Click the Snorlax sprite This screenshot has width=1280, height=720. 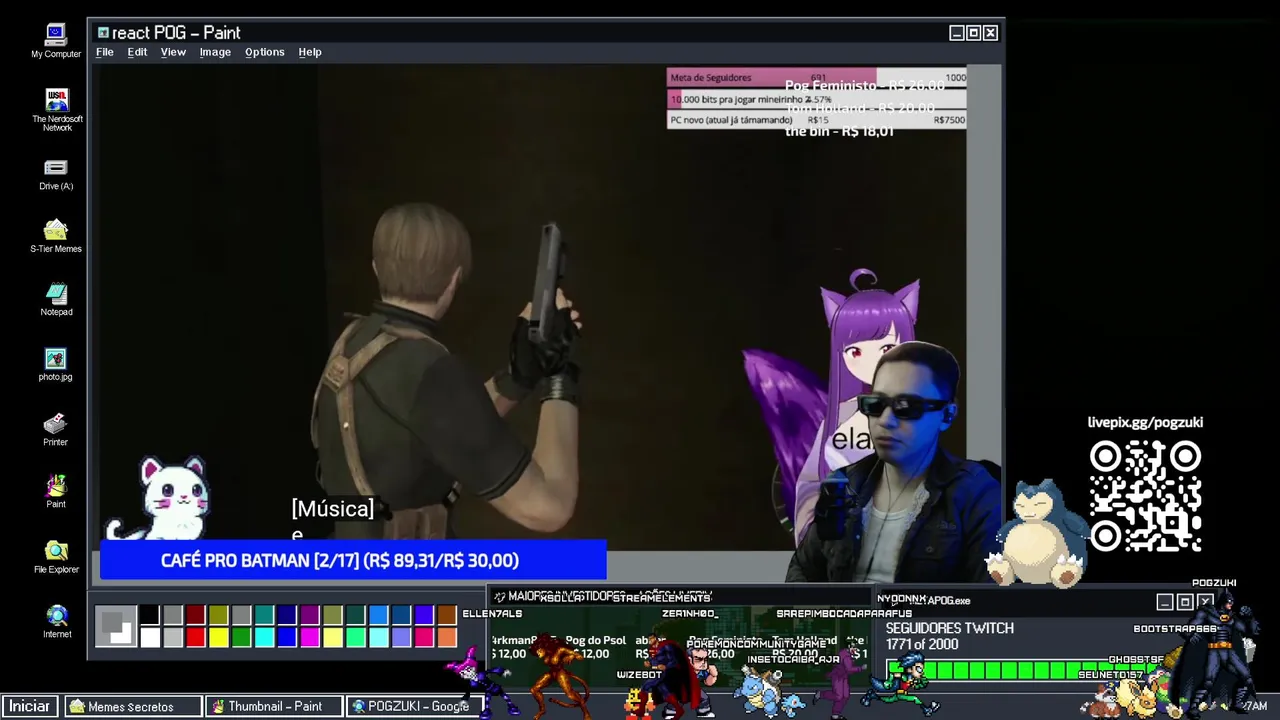click(x=1036, y=533)
